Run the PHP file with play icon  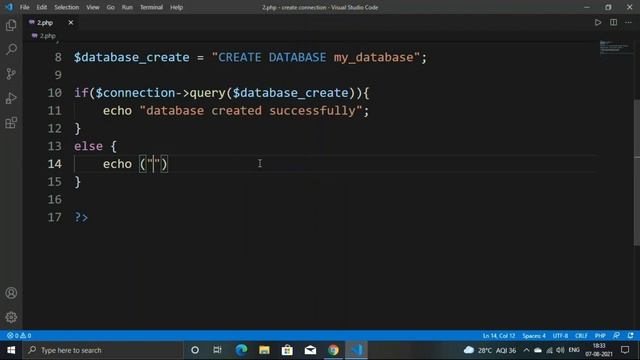(598, 22)
